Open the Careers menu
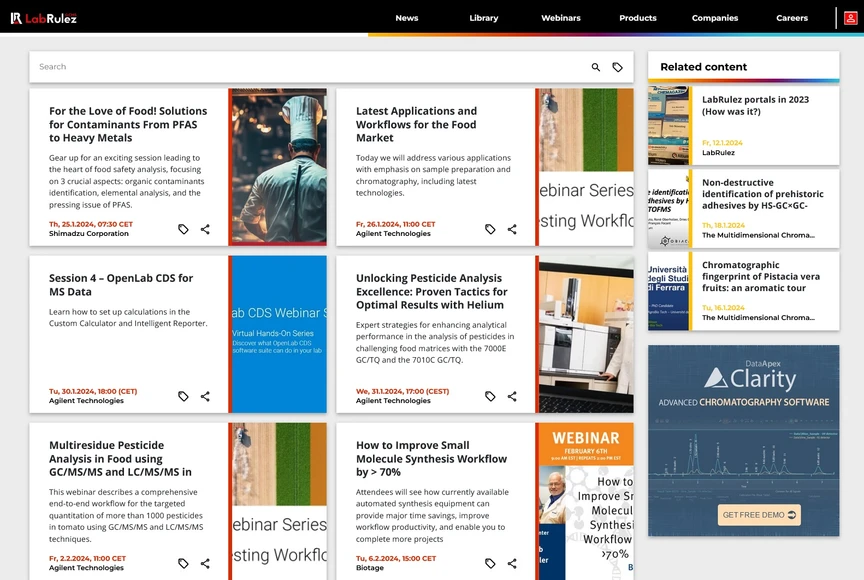864x580 pixels. (x=792, y=18)
